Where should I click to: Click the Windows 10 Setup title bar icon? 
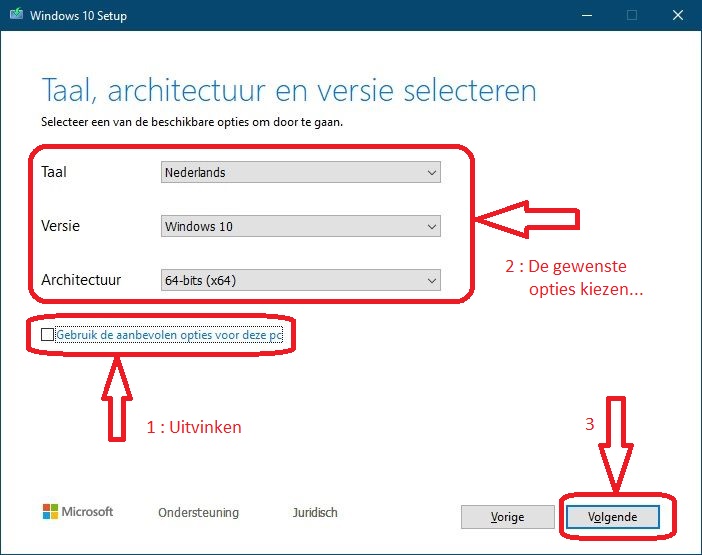[x=16, y=14]
